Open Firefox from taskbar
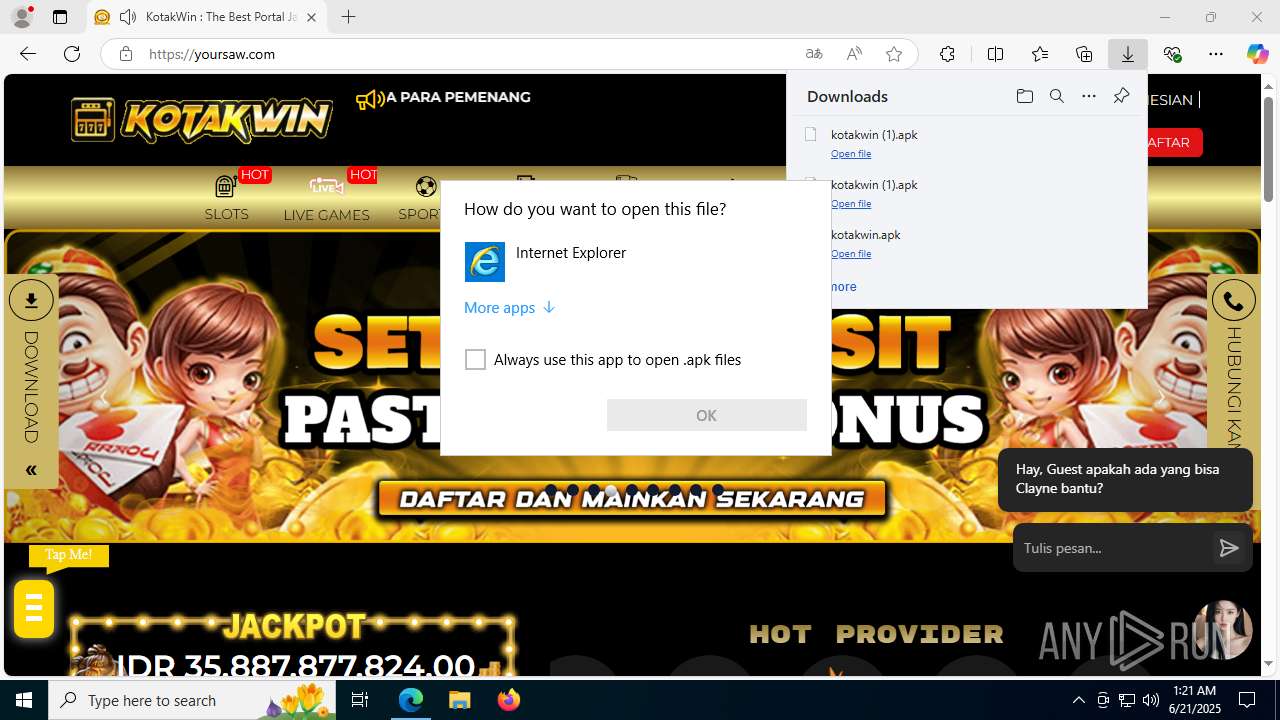 508,700
